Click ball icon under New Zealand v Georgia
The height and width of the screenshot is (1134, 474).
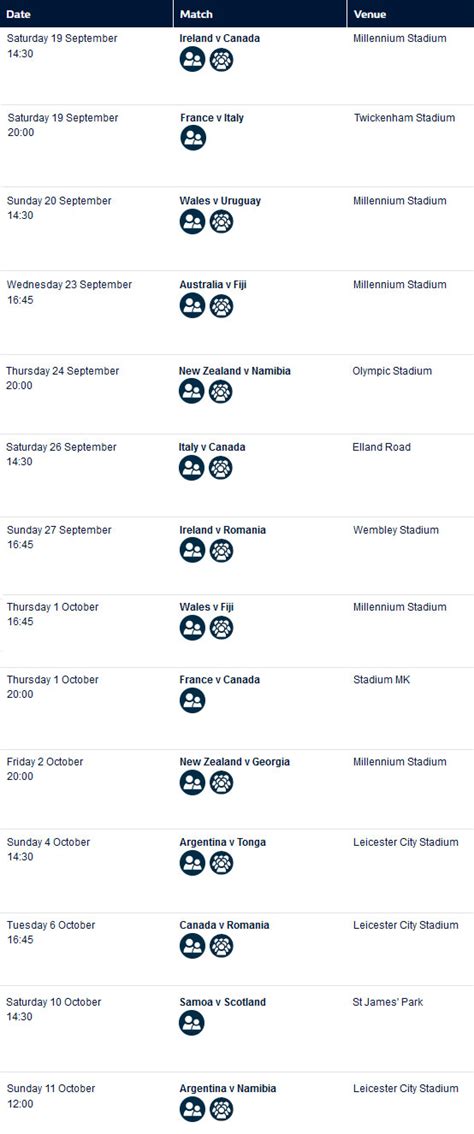point(221,783)
